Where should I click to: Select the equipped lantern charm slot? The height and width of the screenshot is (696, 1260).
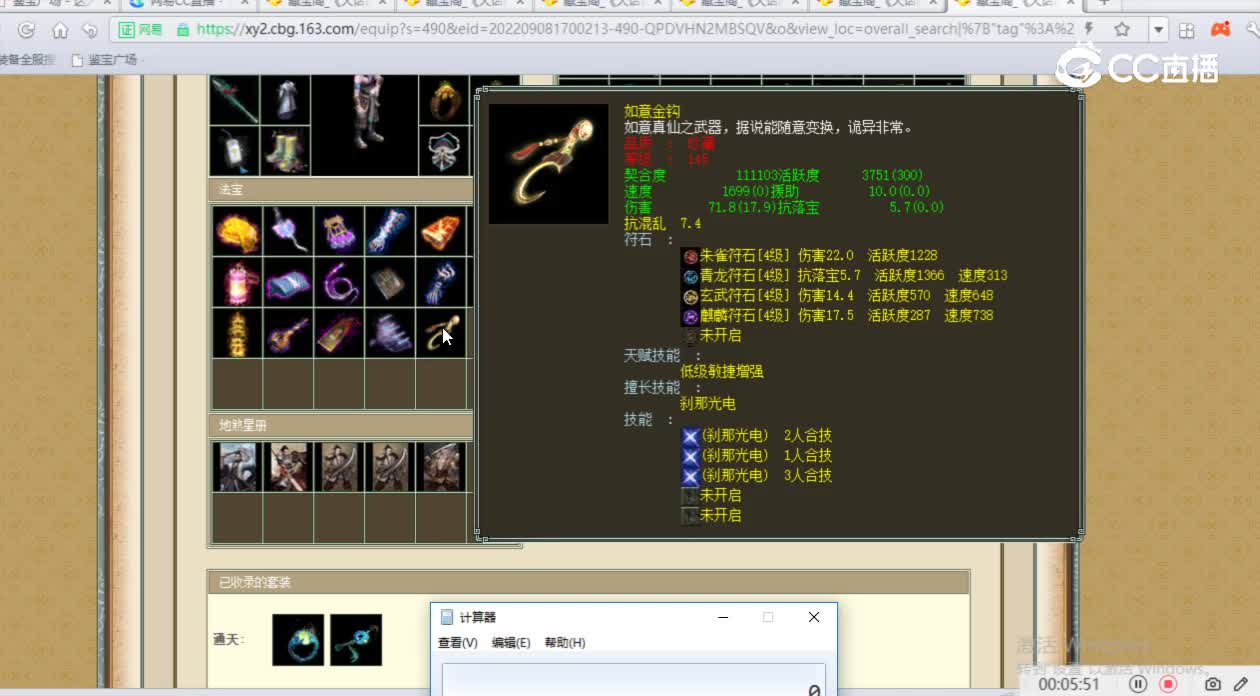click(234, 150)
